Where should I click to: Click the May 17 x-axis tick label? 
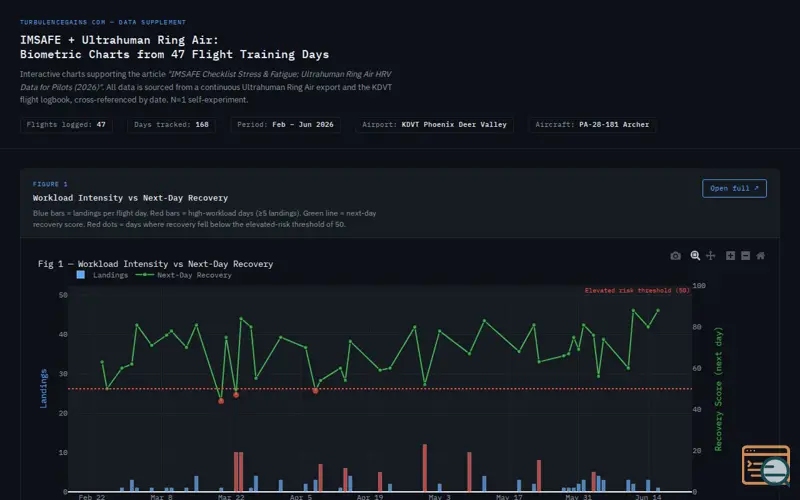(509, 496)
